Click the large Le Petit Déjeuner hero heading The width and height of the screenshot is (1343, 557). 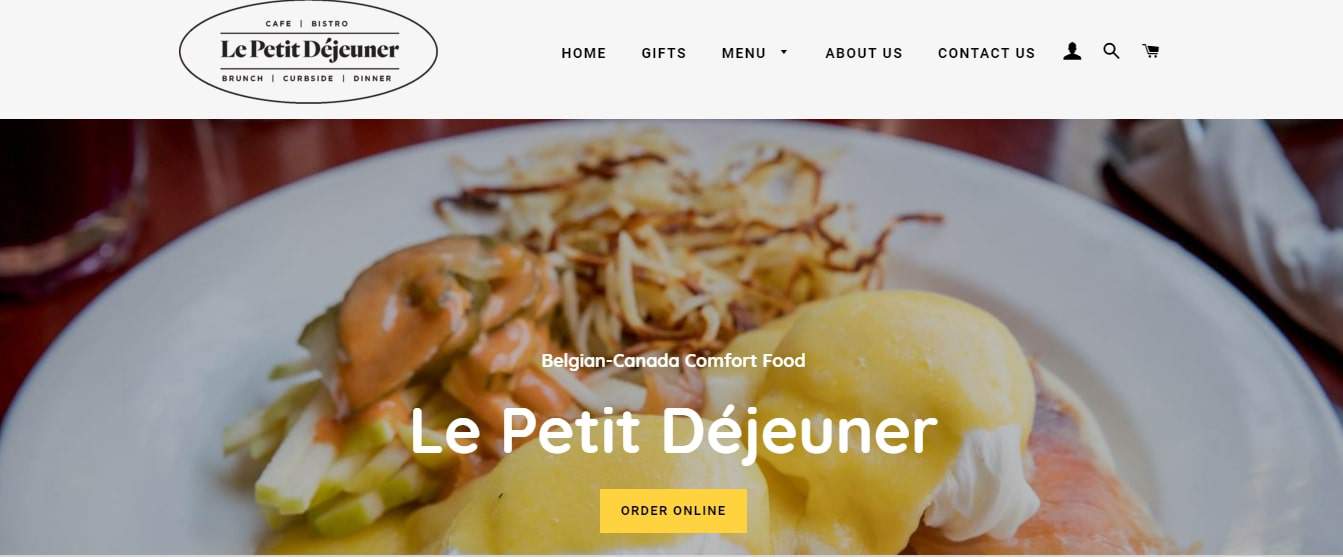[673, 432]
